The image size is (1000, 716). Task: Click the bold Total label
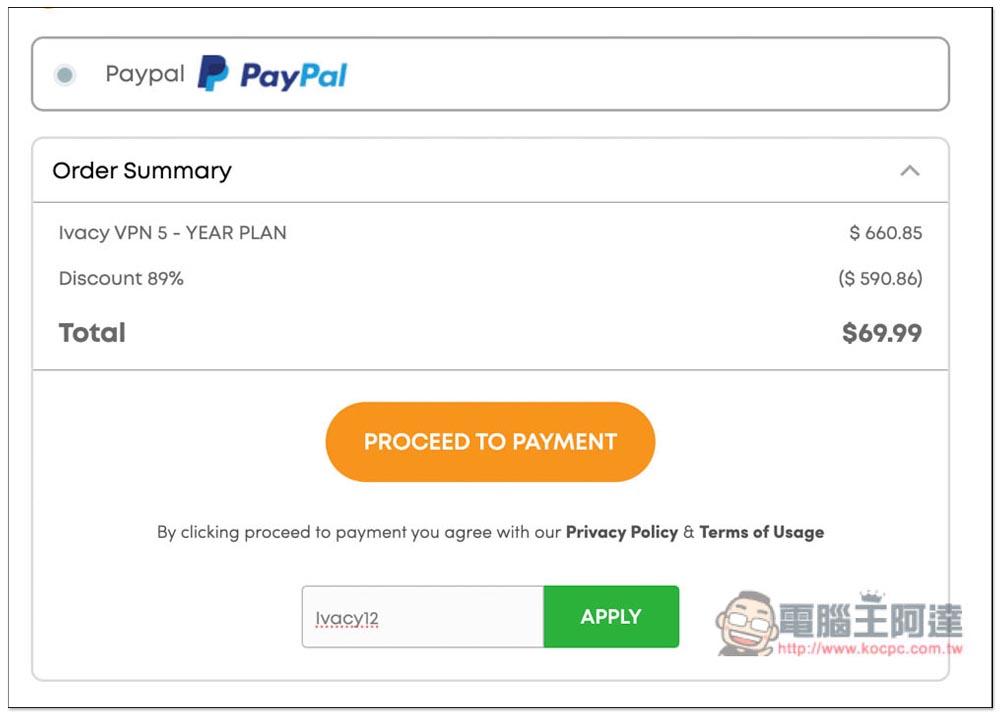92,333
